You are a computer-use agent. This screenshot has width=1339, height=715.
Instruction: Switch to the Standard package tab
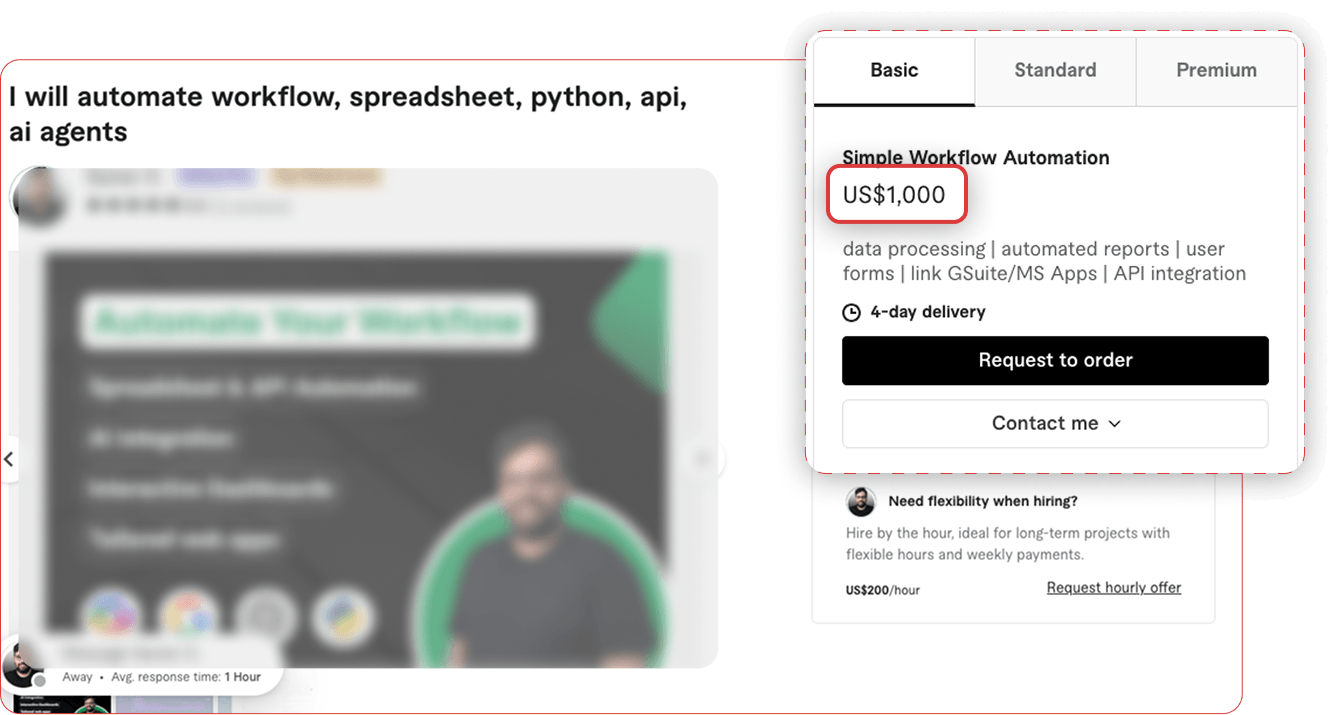(x=1055, y=71)
